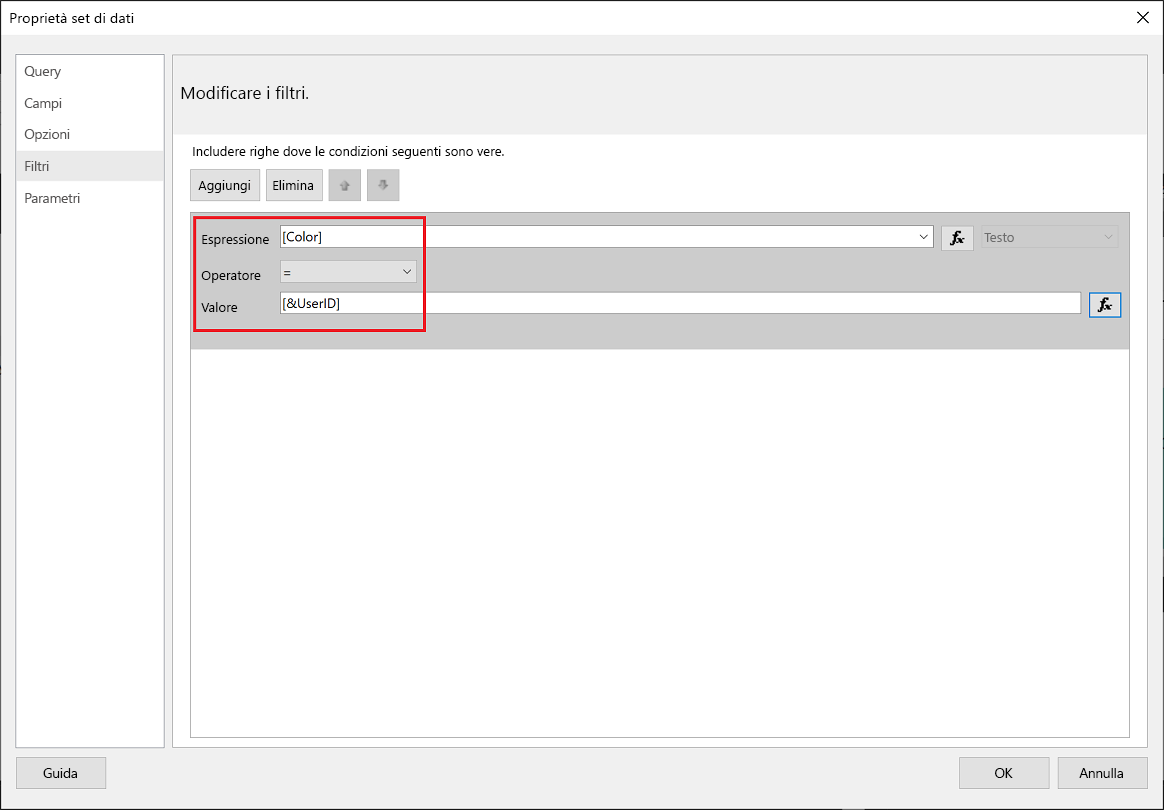Viewport: 1164px width, 810px height.
Task: Open help via the Guida button
Action: 61,773
